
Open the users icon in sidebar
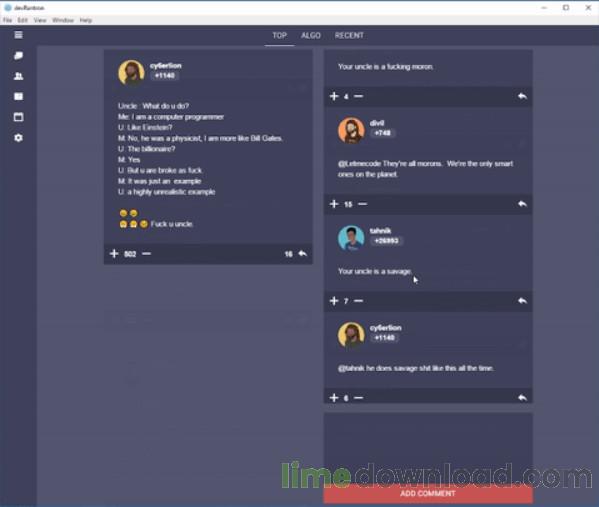coord(18,76)
